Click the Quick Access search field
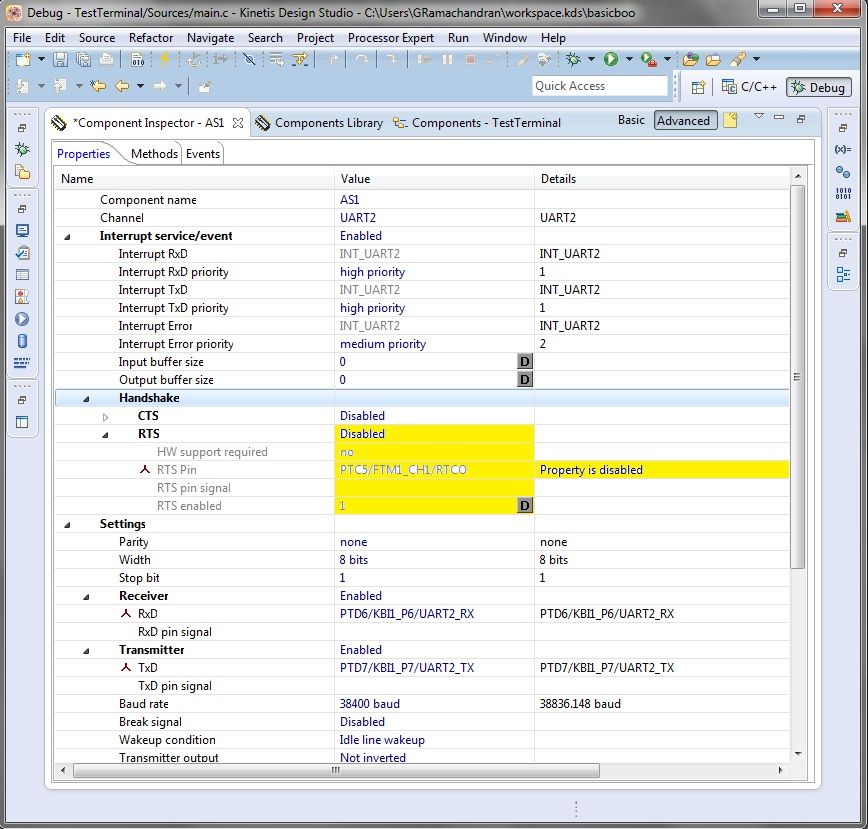Image resolution: width=868 pixels, height=829 pixels. (x=599, y=86)
